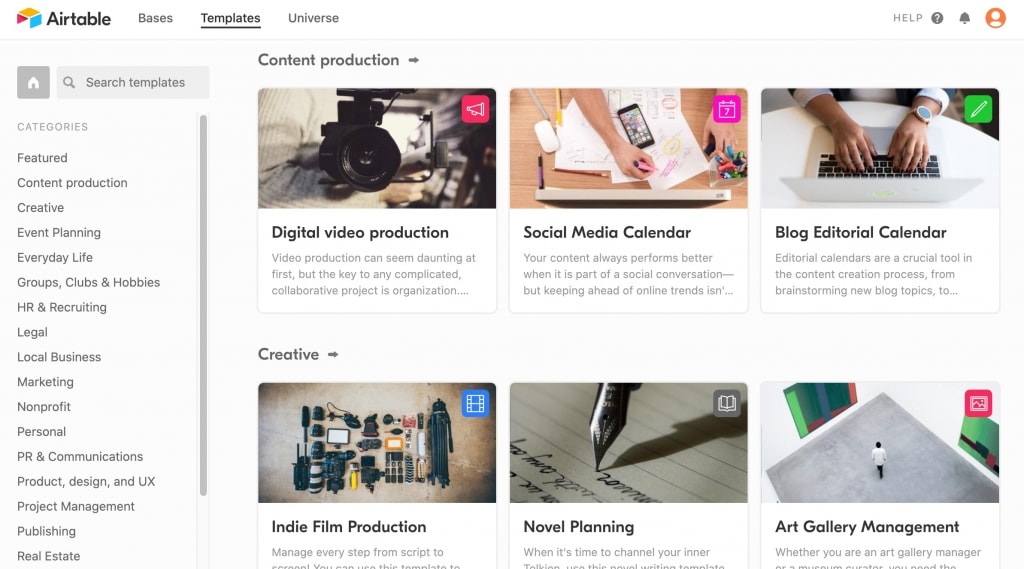Click the Social Media Calendar title
This screenshot has width=1024, height=569.
point(607,233)
